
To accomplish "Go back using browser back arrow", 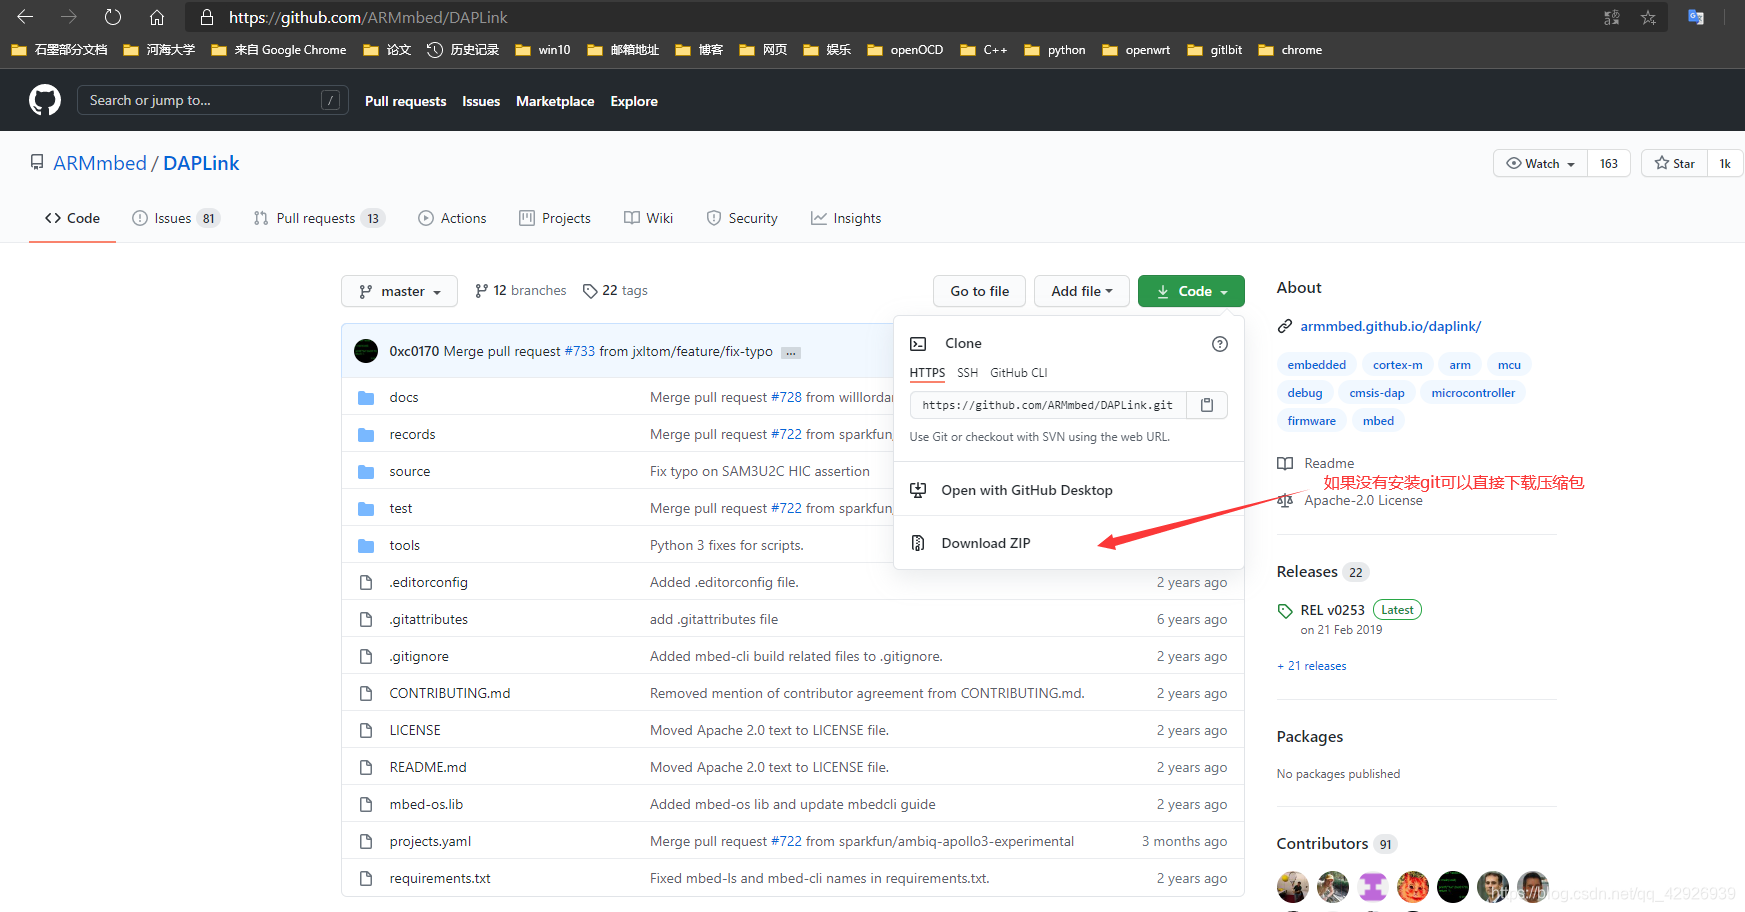I will tap(25, 17).
